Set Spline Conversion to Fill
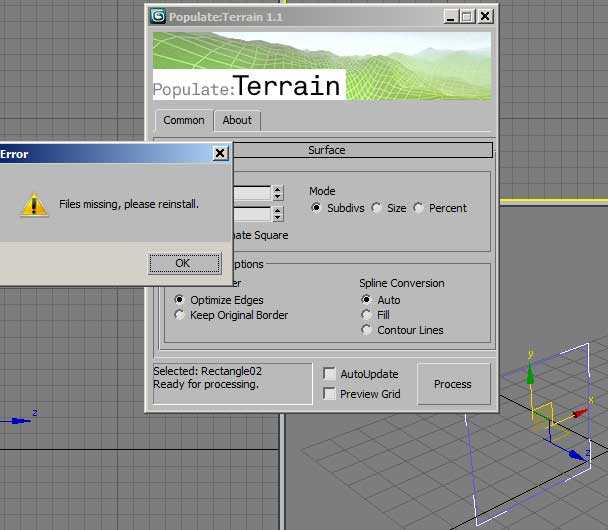The width and height of the screenshot is (608, 530). (x=366, y=315)
